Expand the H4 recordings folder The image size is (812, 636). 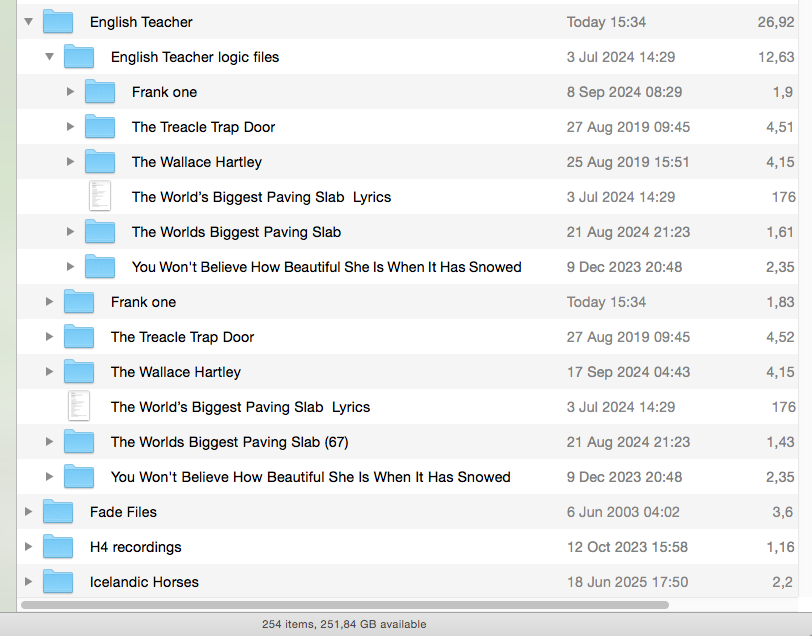click(x=28, y=547)
